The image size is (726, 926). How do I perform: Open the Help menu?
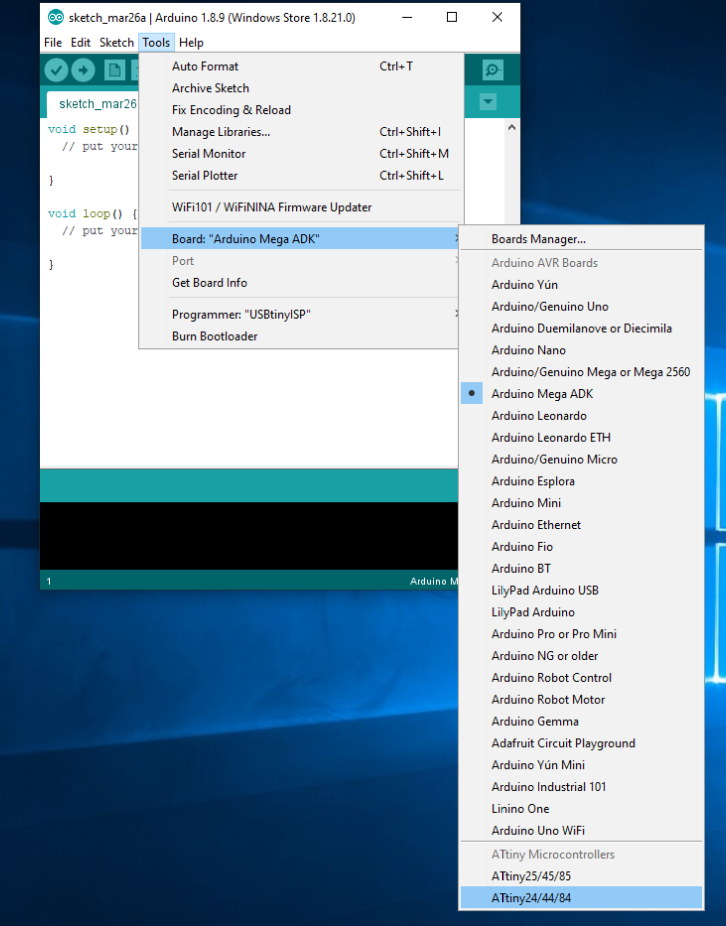191,43
